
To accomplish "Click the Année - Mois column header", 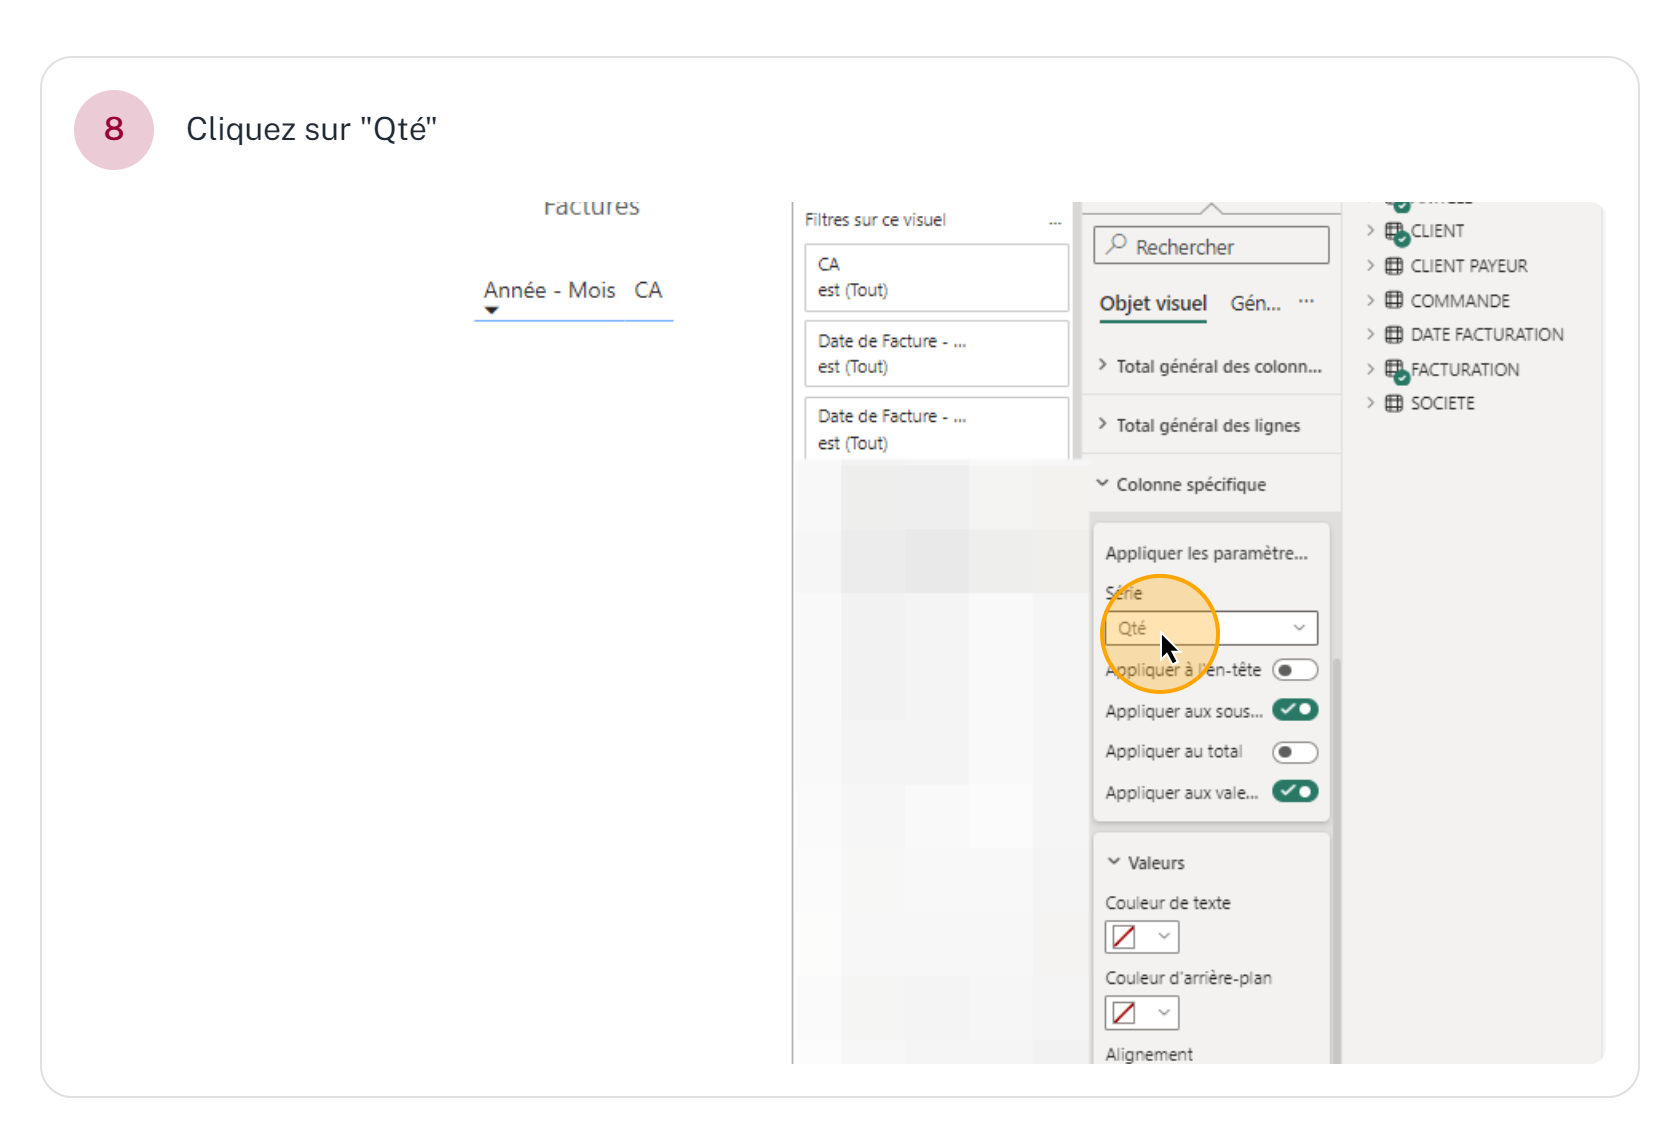I will click(549, 291).
